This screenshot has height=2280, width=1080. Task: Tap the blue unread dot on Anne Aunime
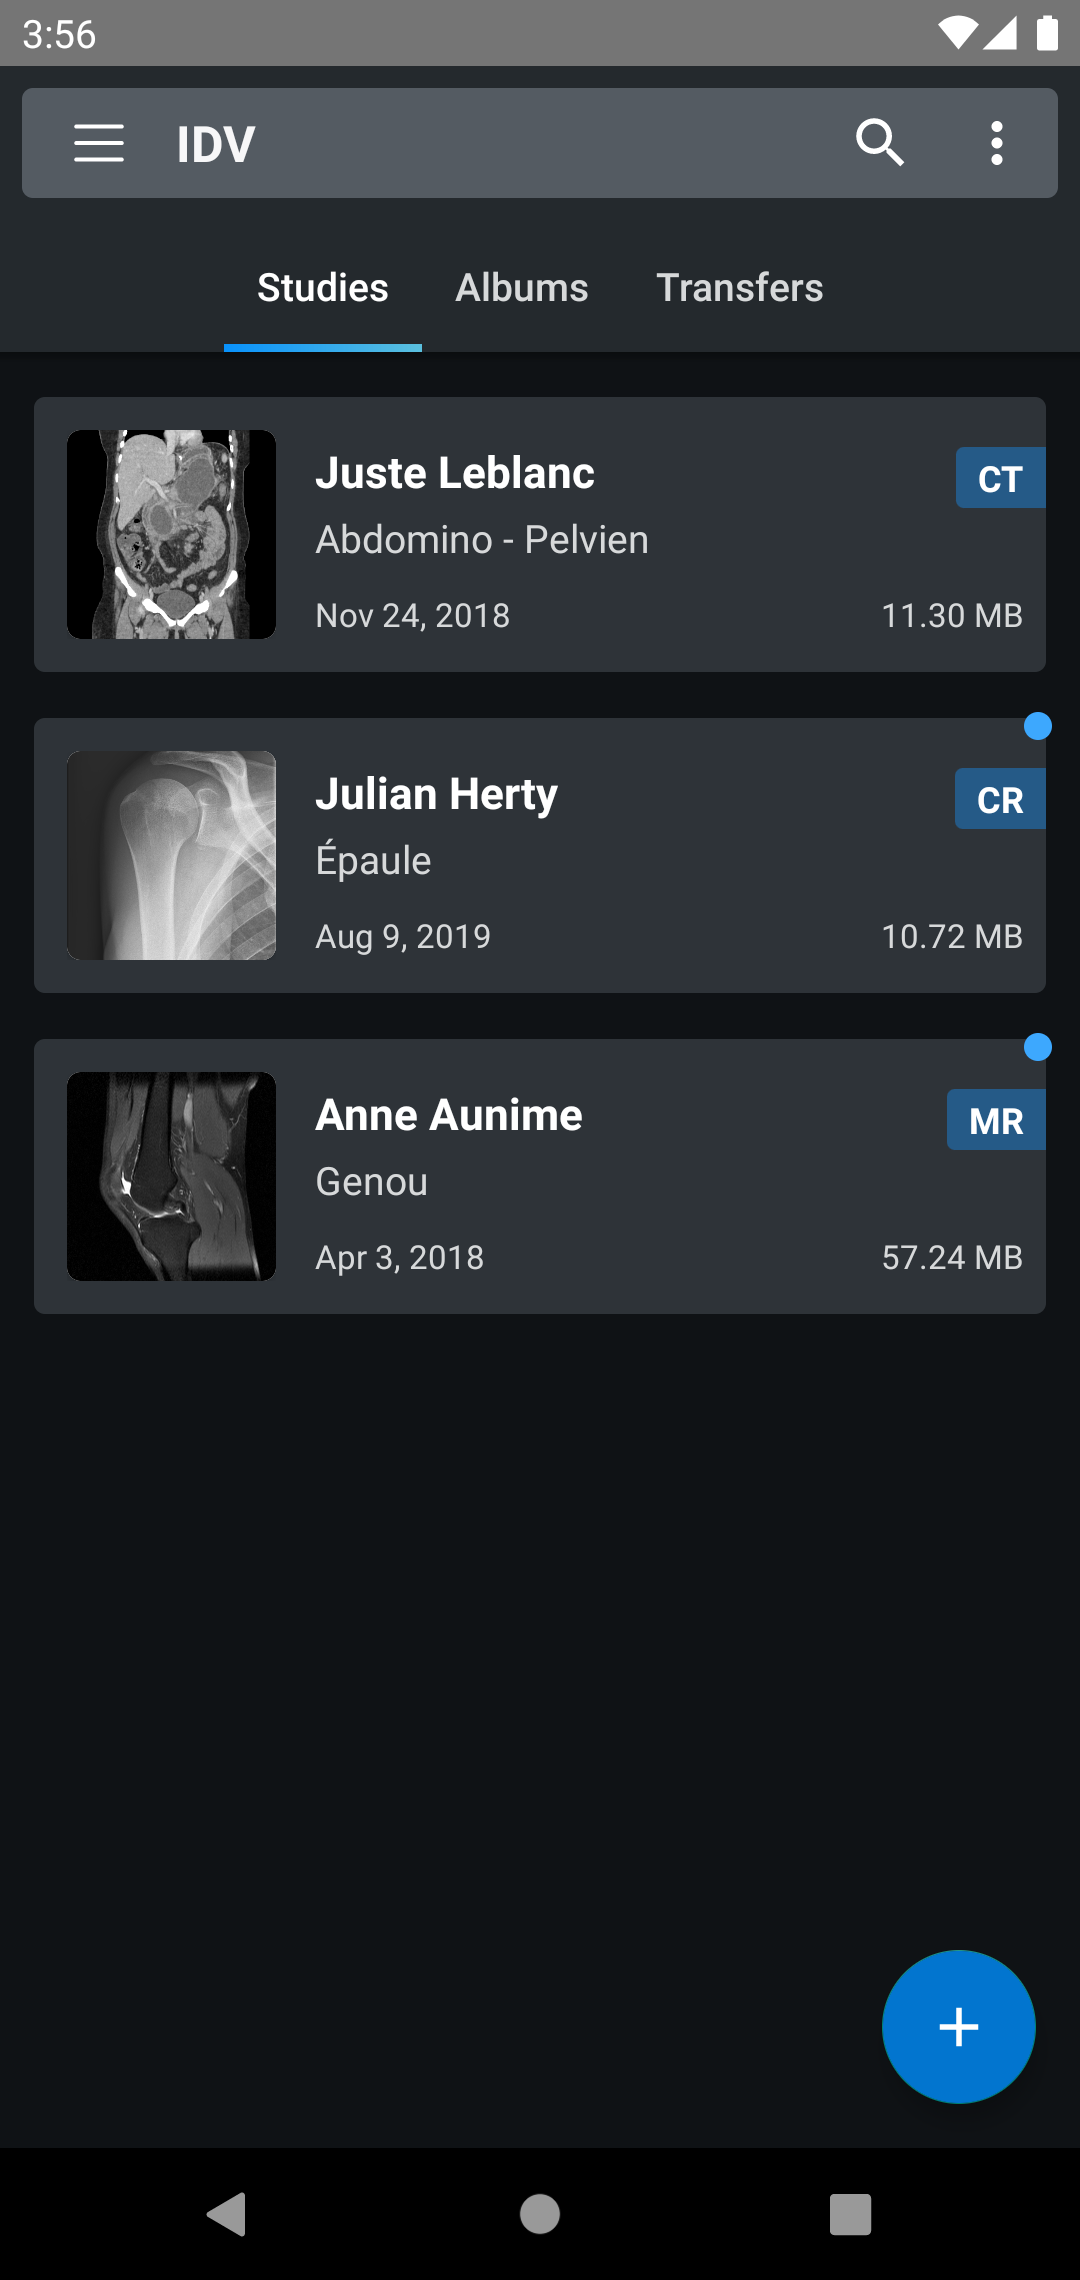[x=1038, y=1047]
